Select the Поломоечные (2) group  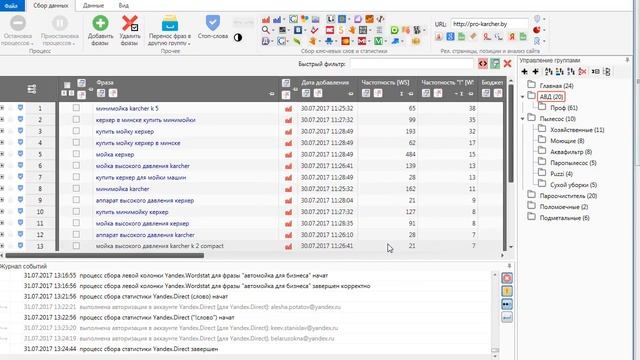(564, 207)
